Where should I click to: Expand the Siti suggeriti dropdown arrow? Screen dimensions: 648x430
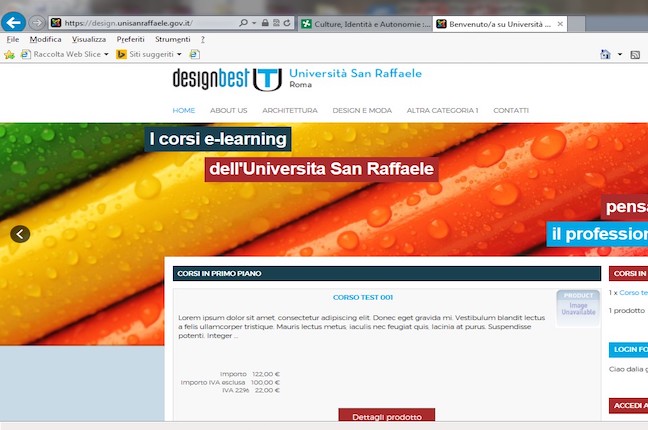[x=179, y=54]
